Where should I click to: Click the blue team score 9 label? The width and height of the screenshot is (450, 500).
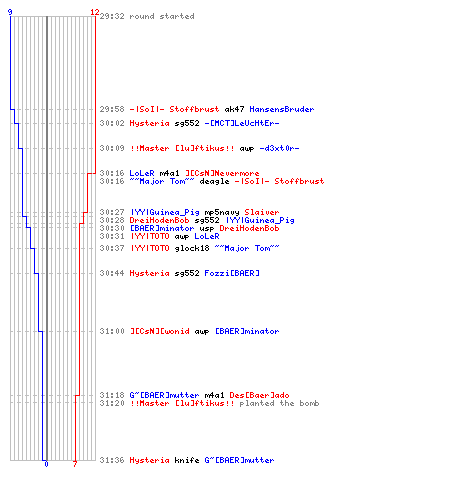(x=10, y=12)
